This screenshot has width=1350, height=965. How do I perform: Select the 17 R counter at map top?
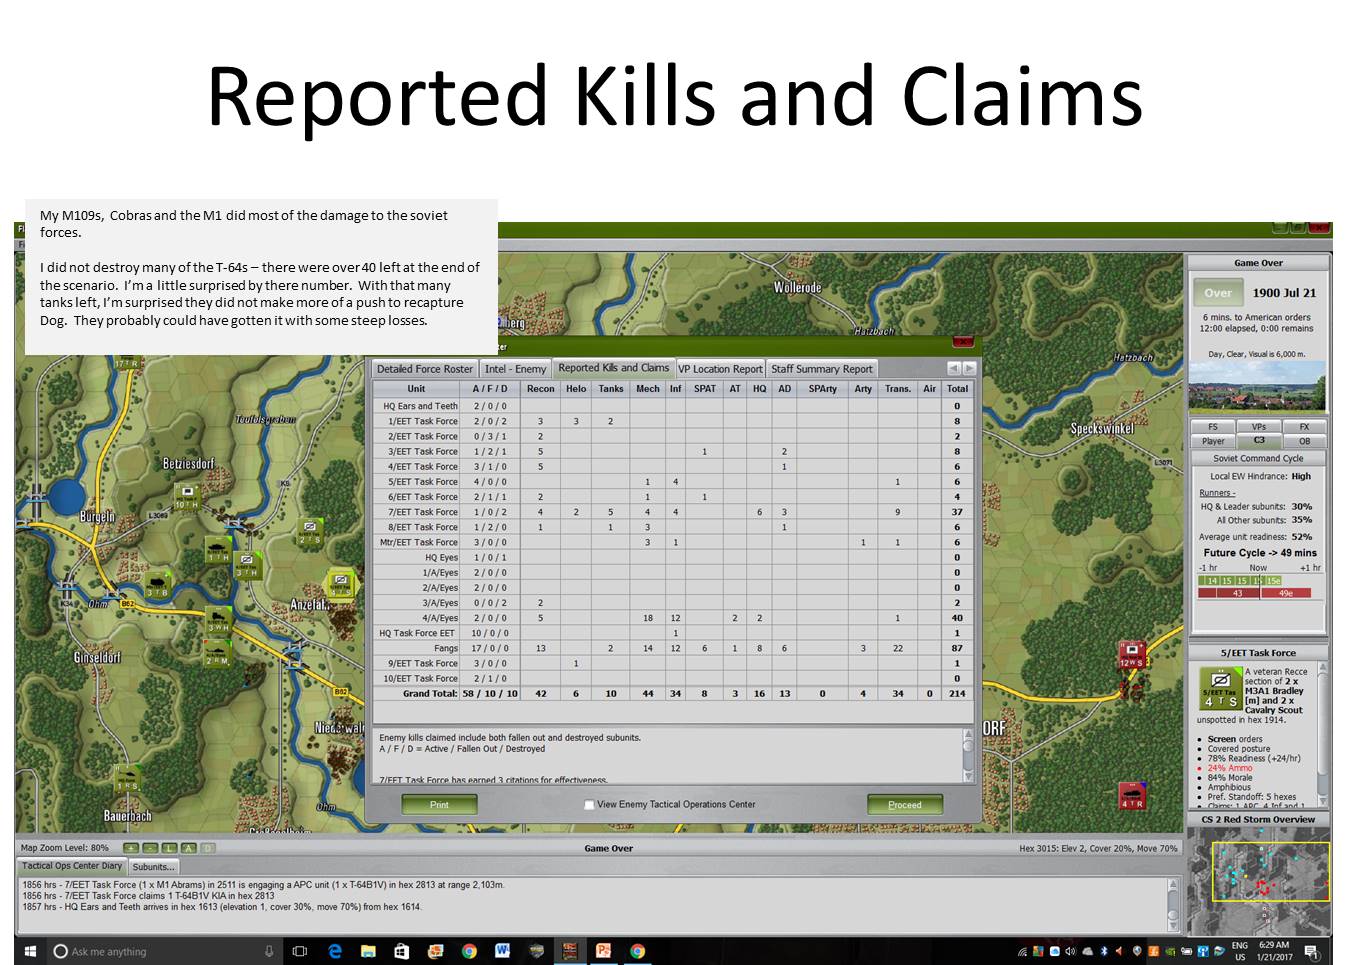click(126, 363)
